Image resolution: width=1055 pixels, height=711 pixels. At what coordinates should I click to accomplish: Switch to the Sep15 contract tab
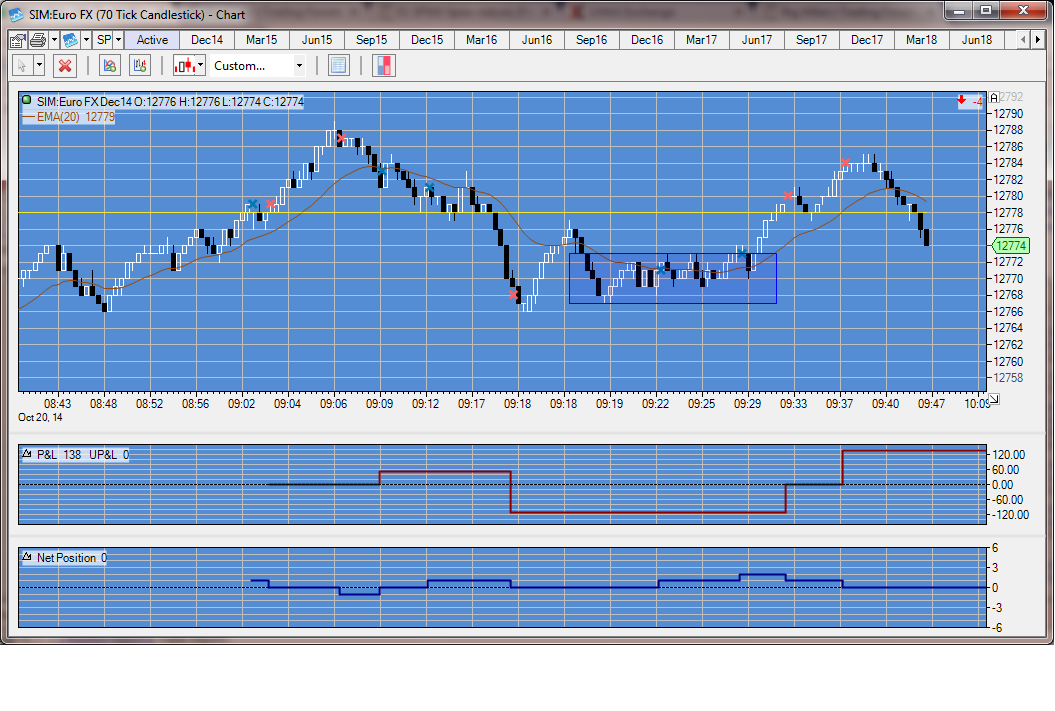(x=371, y=40)
